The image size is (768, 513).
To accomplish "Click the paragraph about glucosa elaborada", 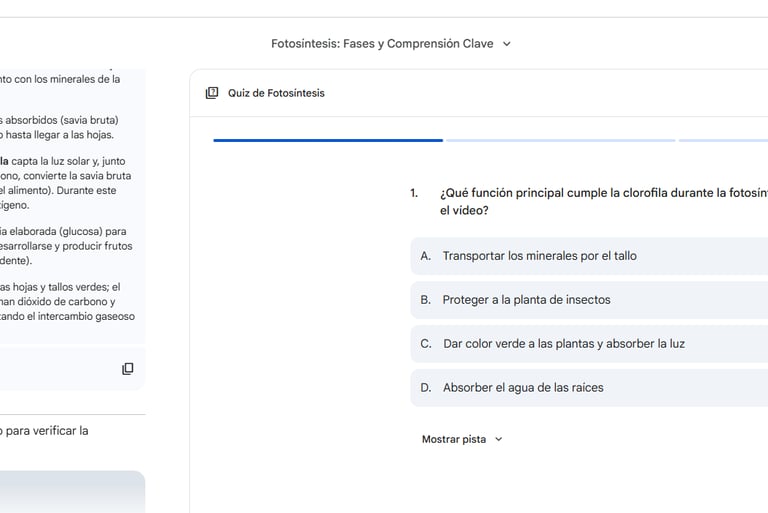I will pyautogui.click(x=65, y=246).
